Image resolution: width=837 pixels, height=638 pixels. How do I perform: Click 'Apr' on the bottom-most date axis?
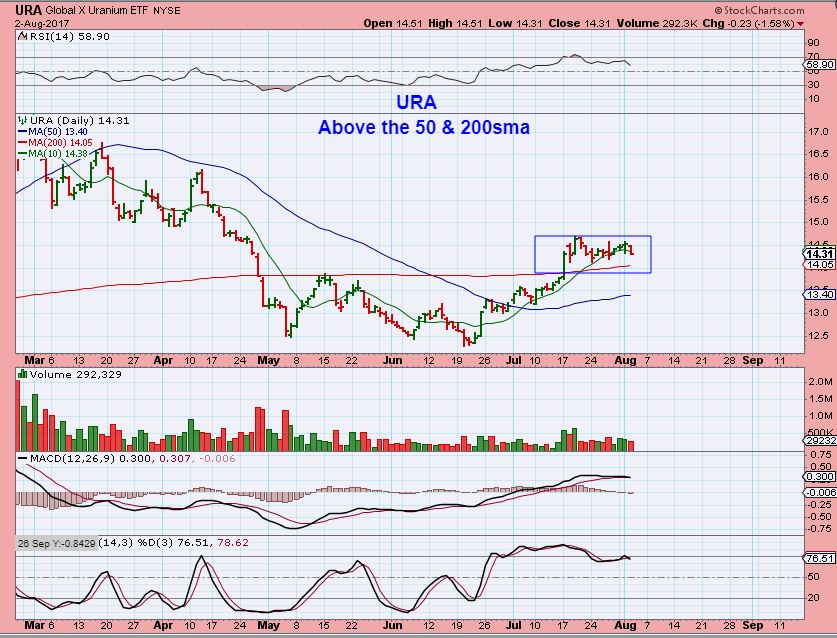[x=163, y=625]
